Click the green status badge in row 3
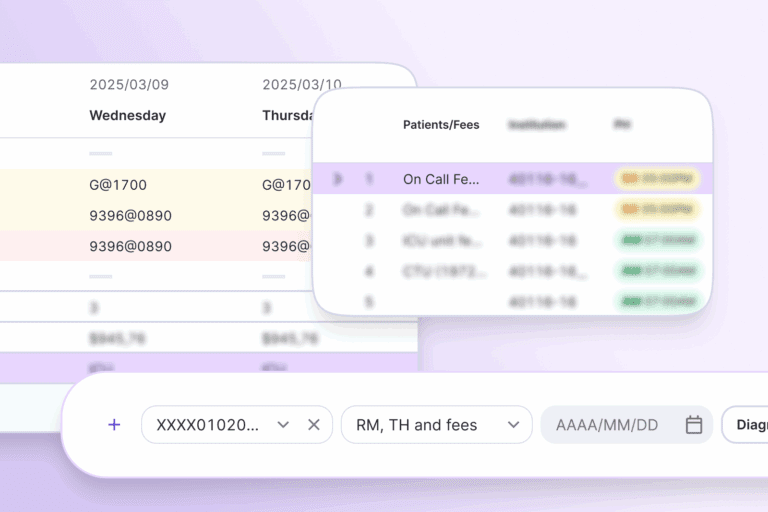The height and width of the screenshot is (512, 768). 658,240
